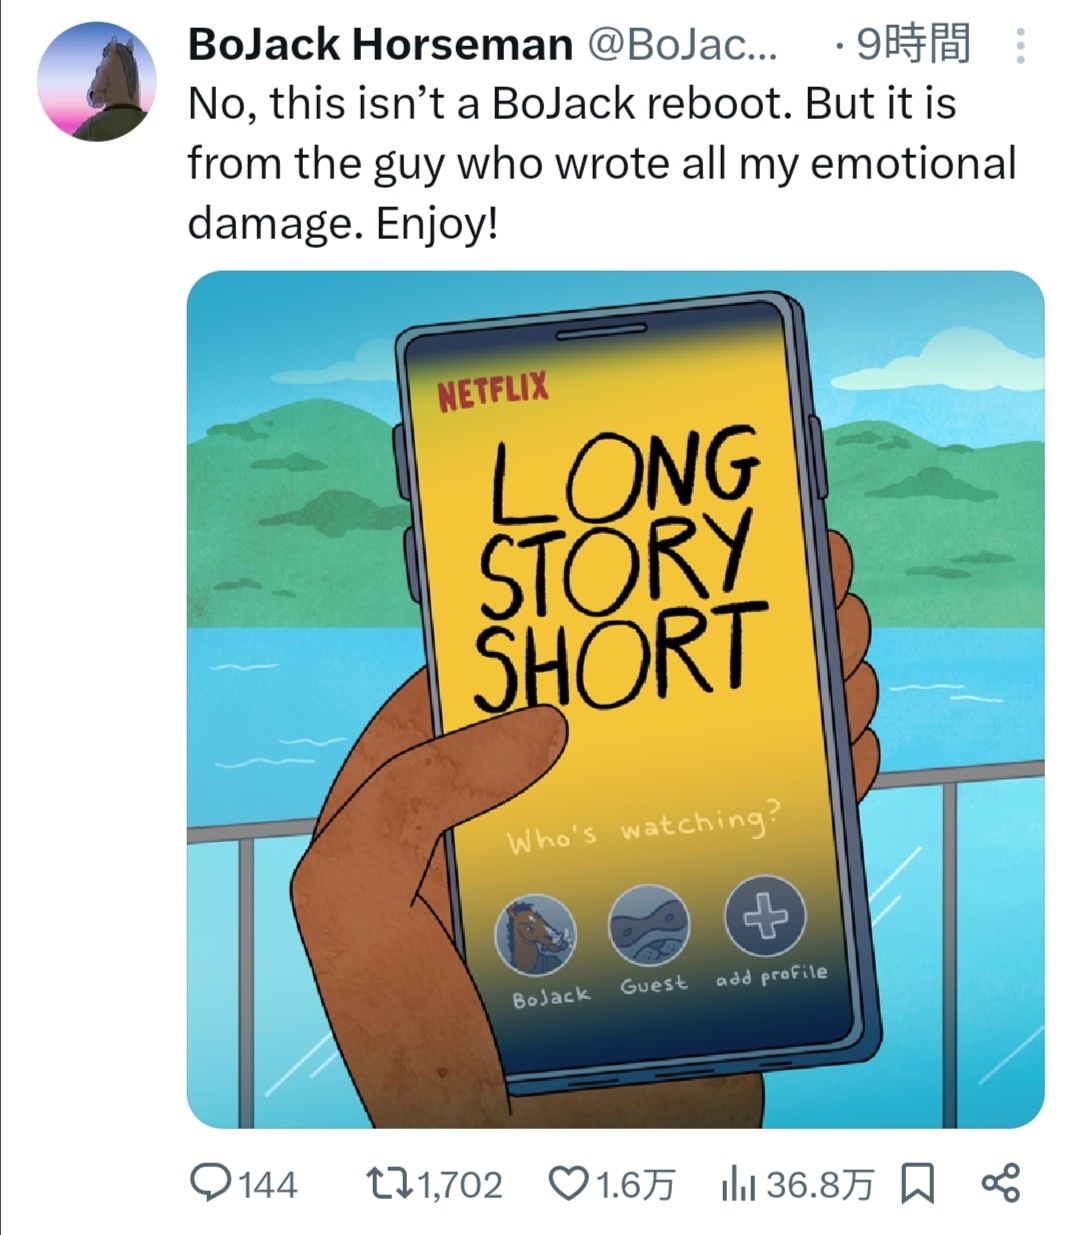Tap the 36.8万 views count
This screenshot has height=1235, width=1080.
(x=820, y=1185)
